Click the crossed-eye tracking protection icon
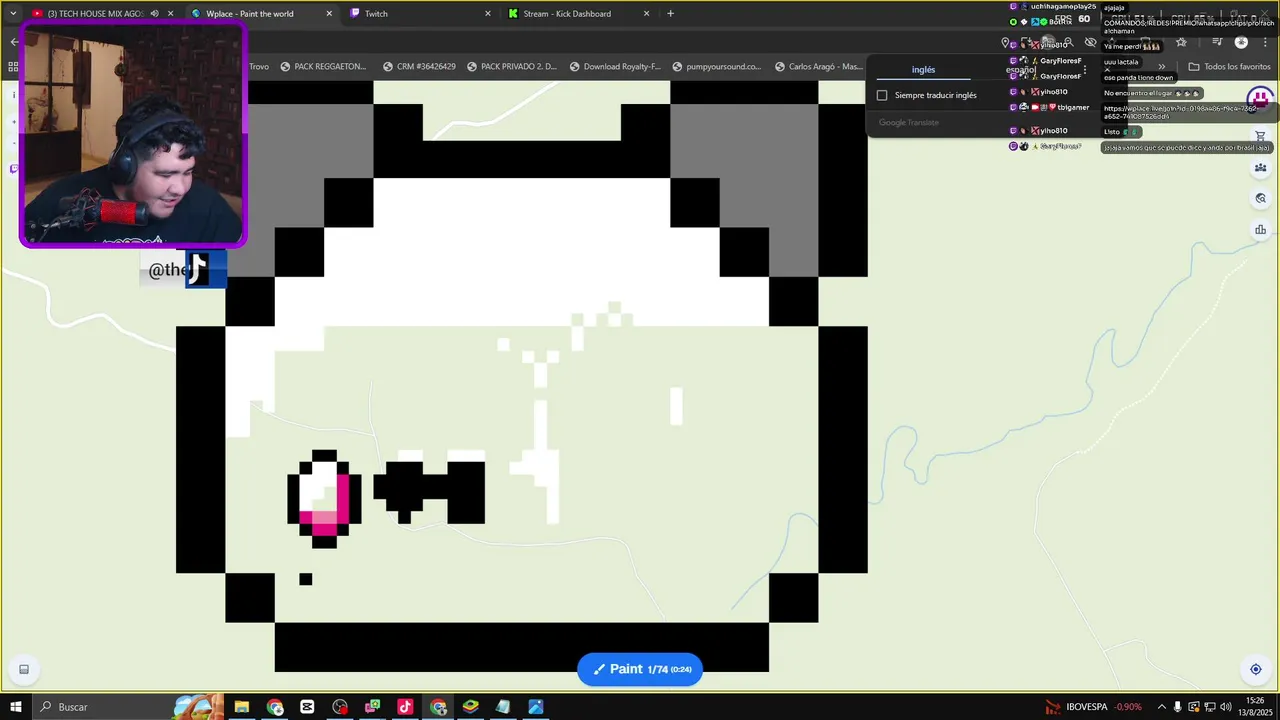 [1091, 43]
